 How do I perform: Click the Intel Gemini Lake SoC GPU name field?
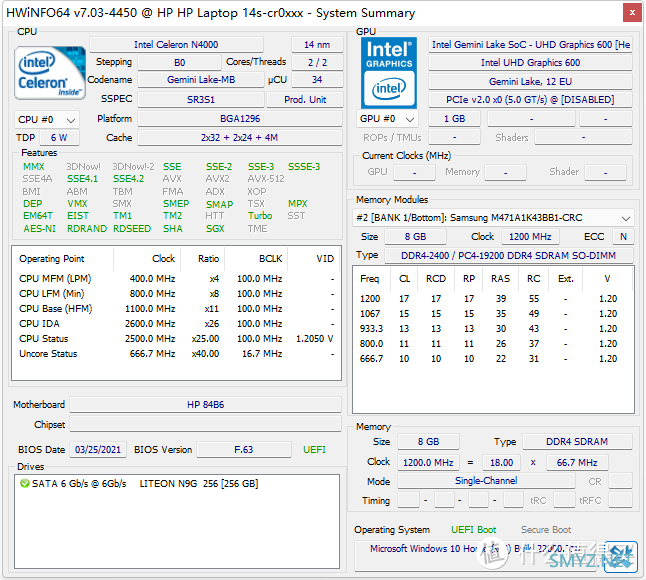point(531,44)
